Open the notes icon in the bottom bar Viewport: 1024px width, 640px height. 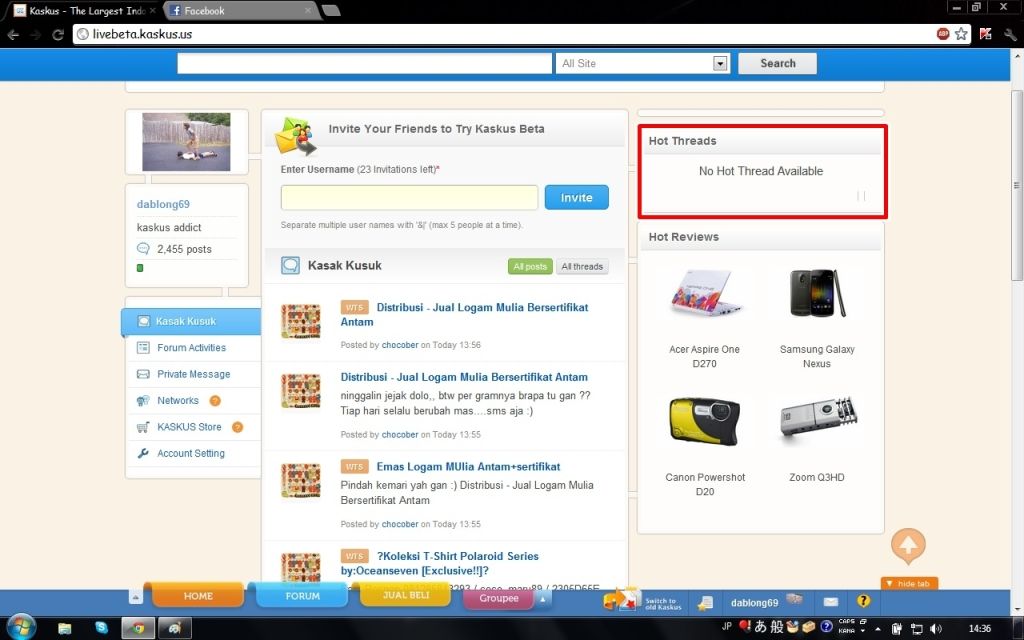coord(705,603)
